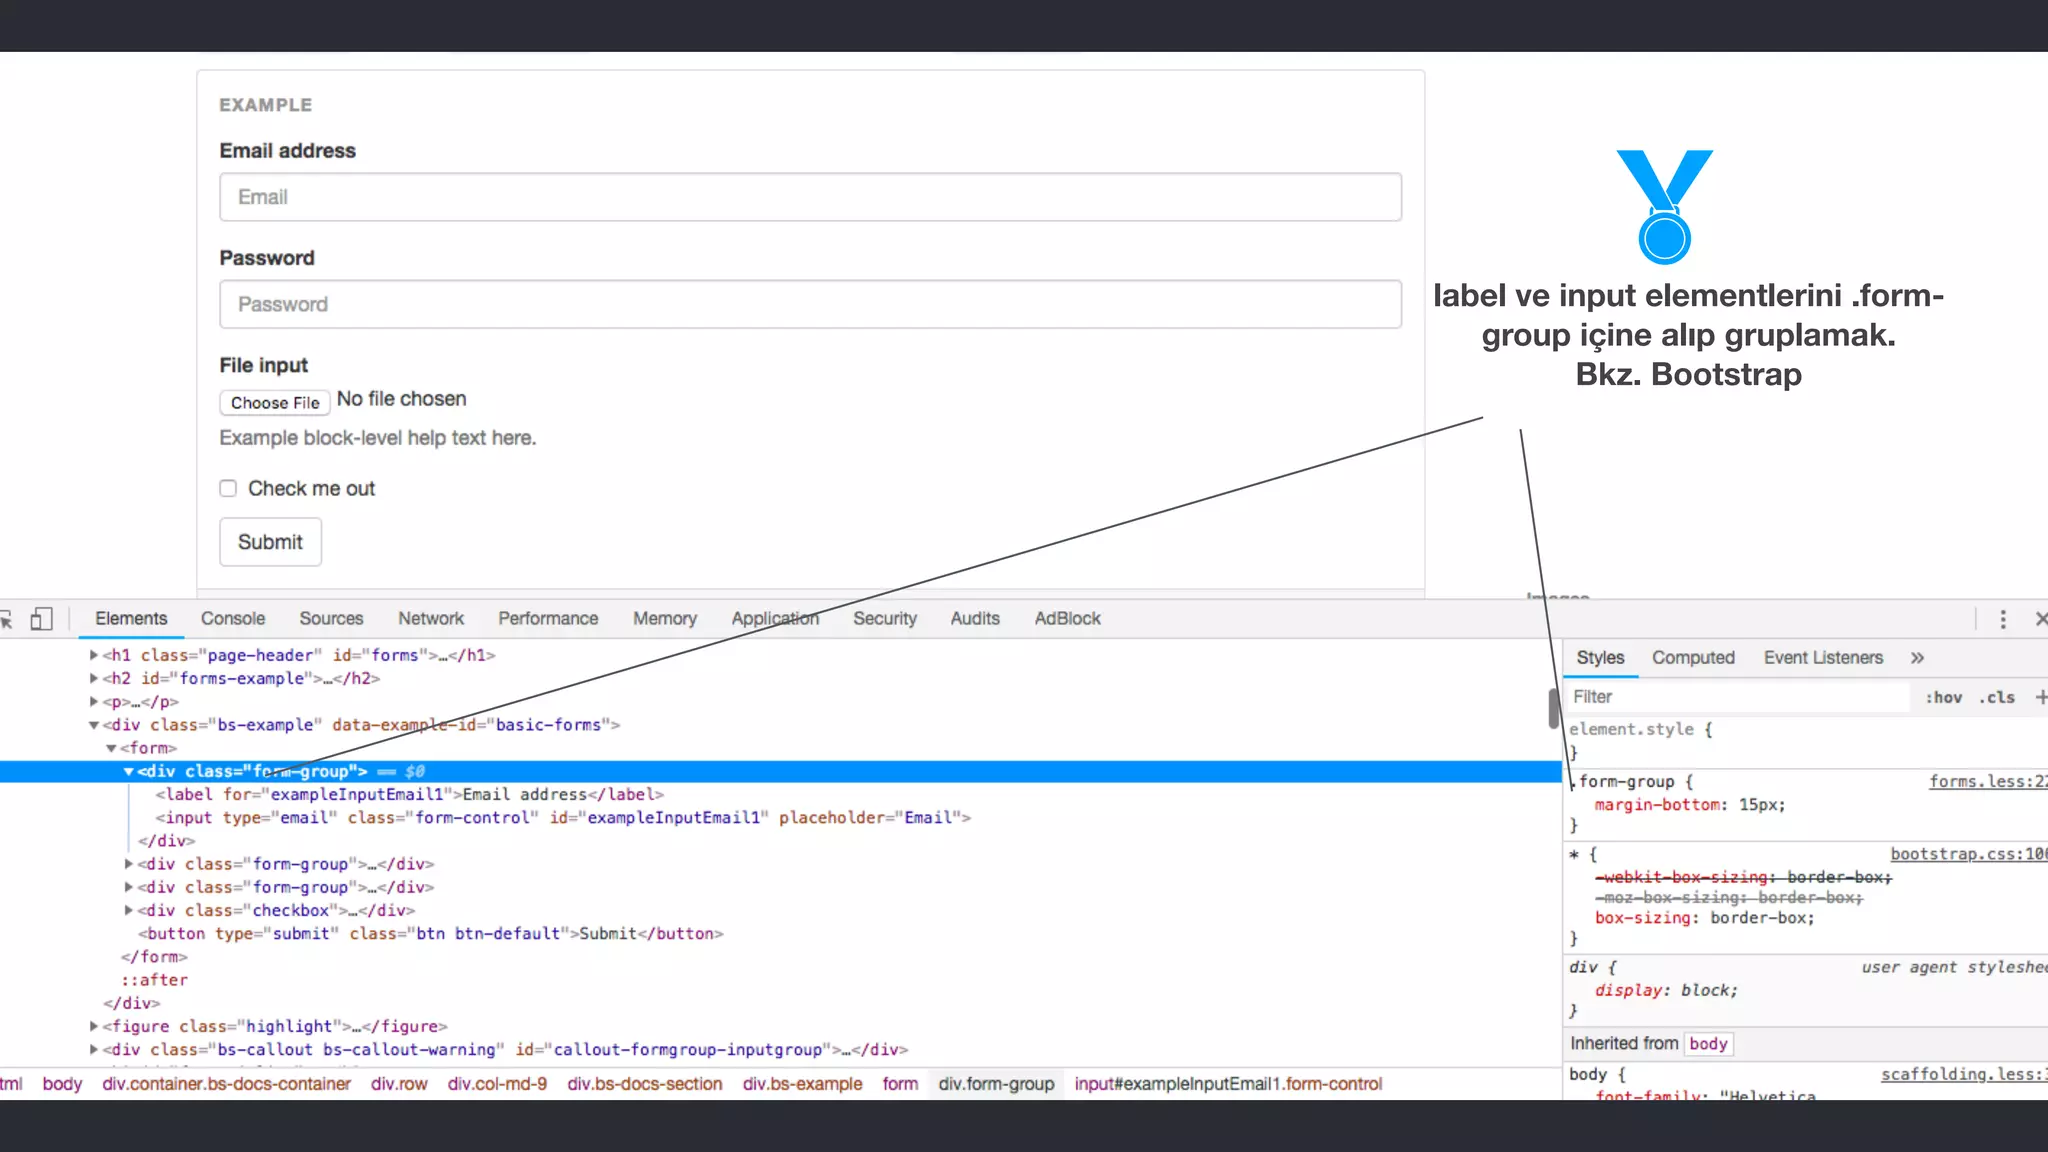Open the Security tab
The image size is (2048, 1152).
click(885, 619)
